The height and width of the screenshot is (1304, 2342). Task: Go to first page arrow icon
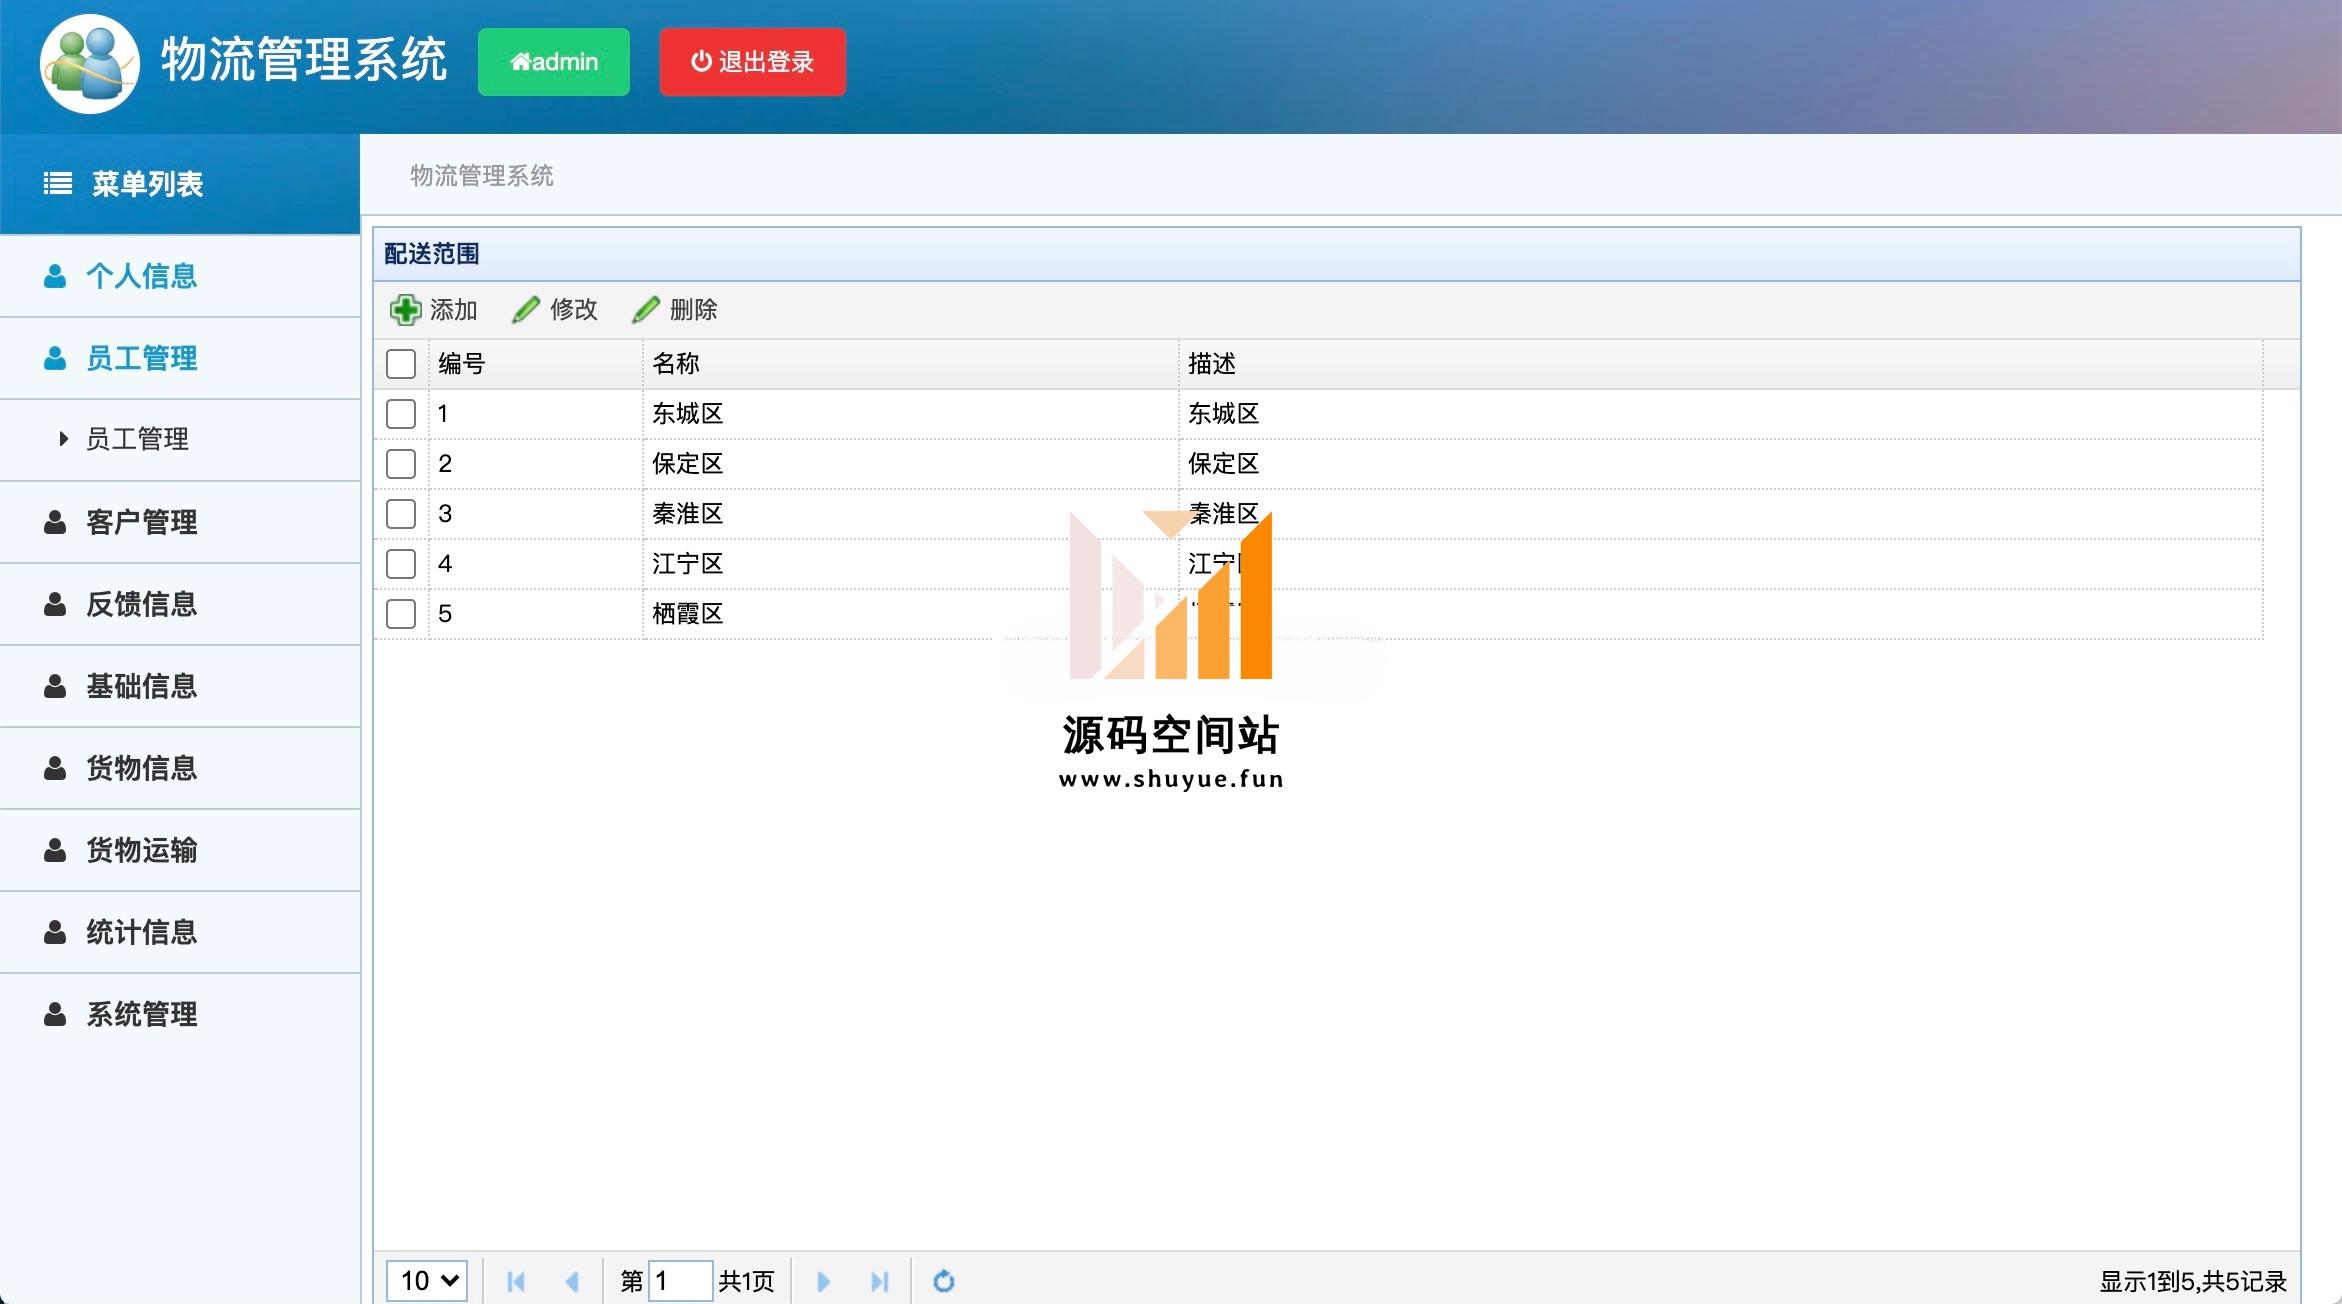(516, 1281)
